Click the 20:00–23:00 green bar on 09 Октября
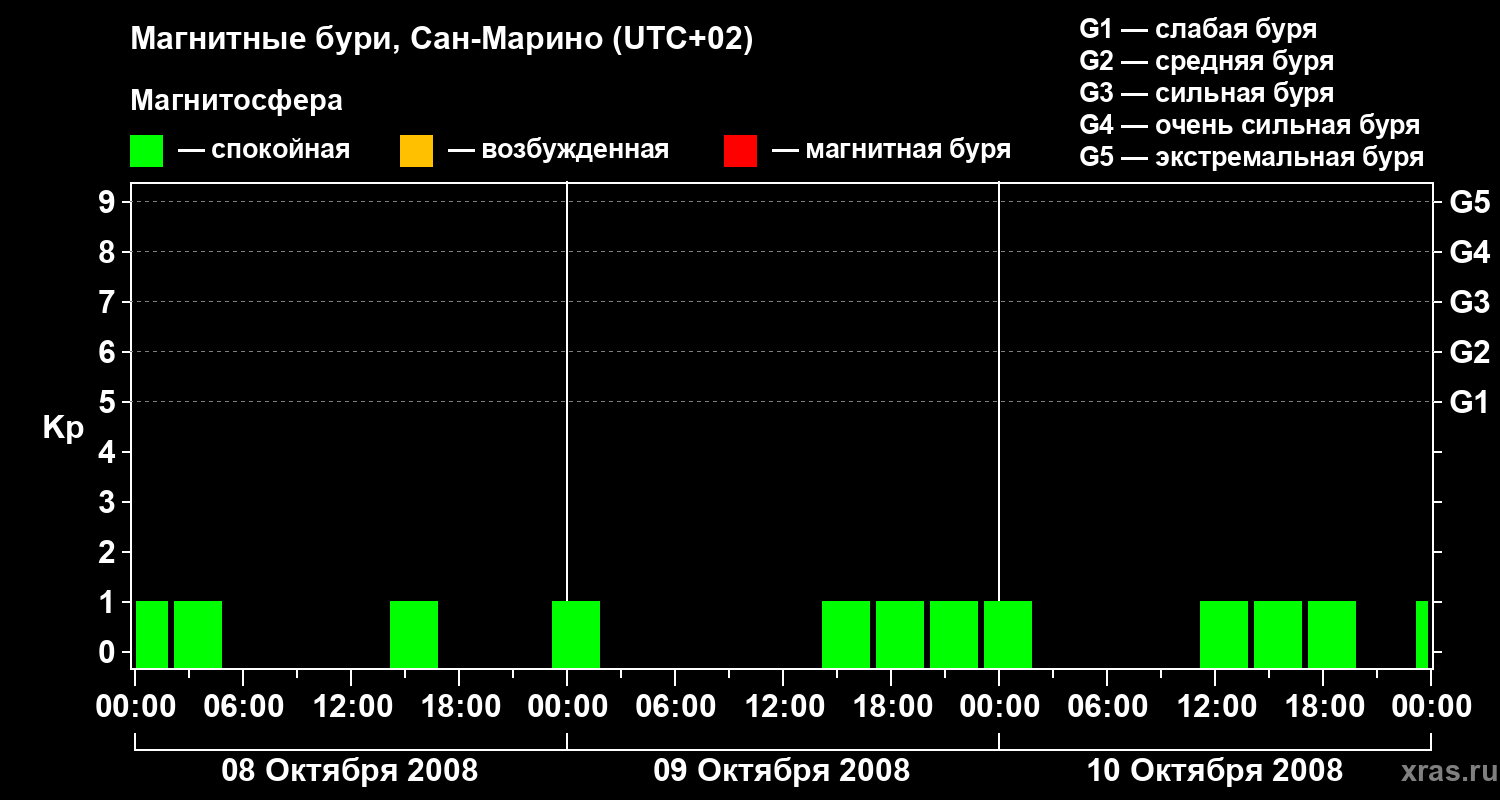The width and height of the screenshot is (1500, 800). 954,634
